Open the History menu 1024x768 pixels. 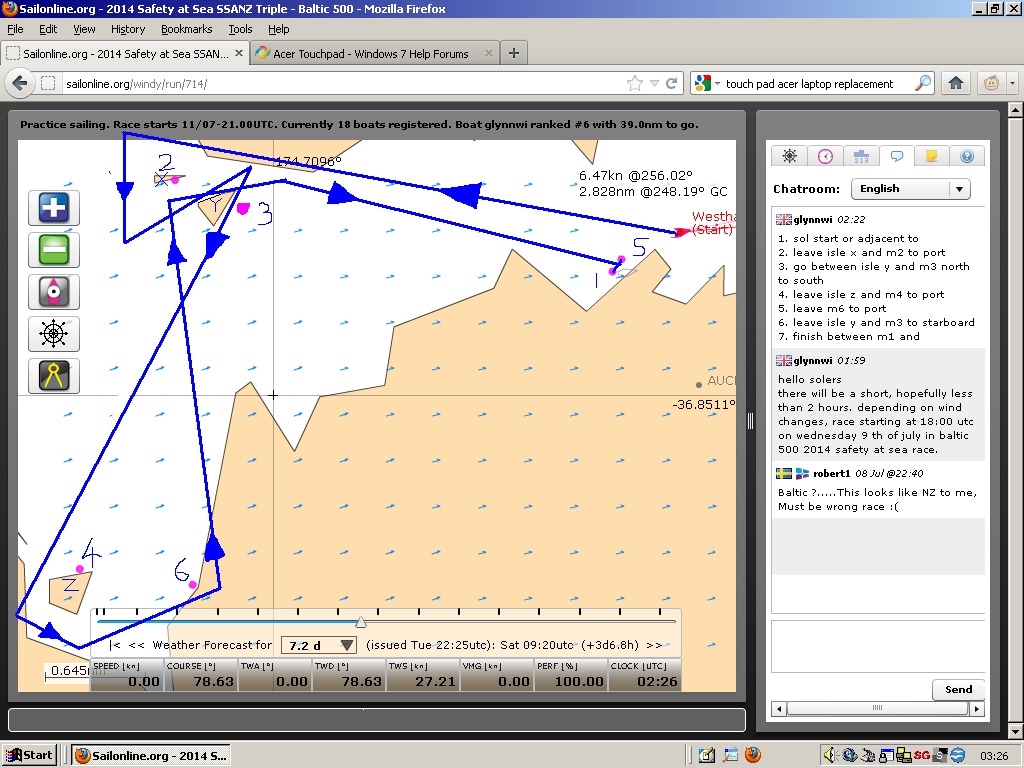(x=128, y=29)
